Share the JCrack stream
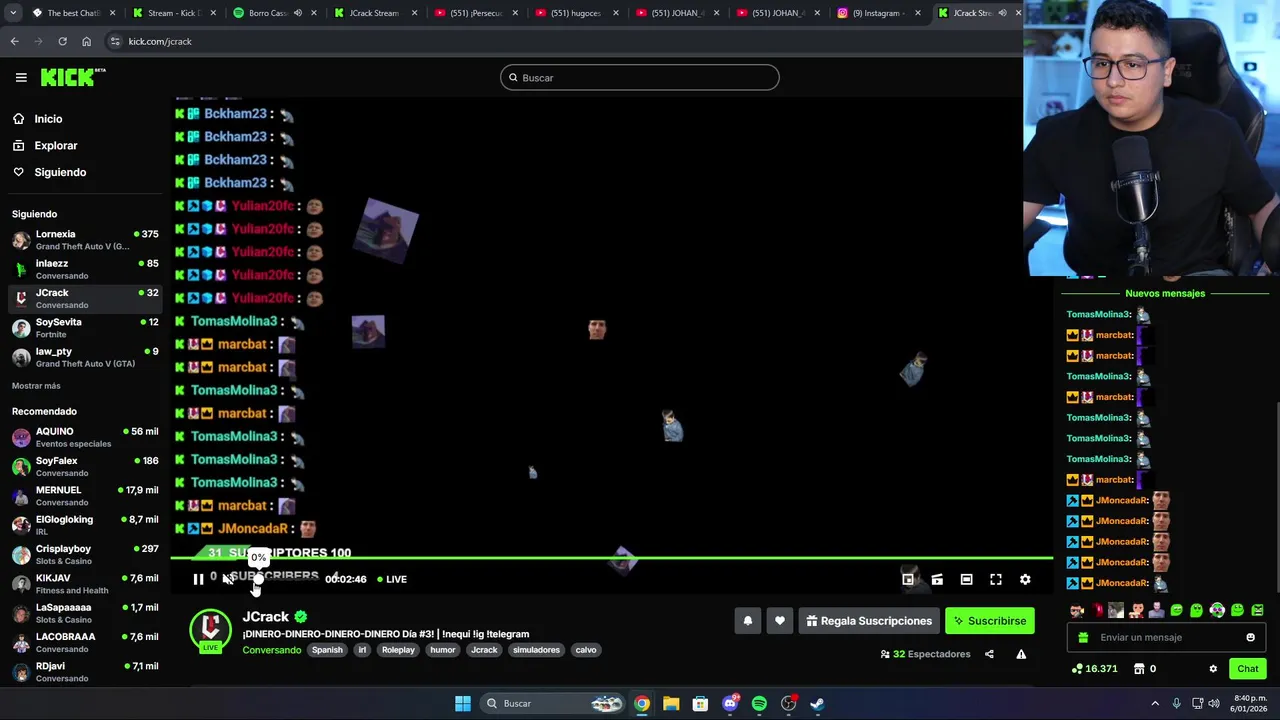This screenshot has height=720, width=1280. pos(989,654)
